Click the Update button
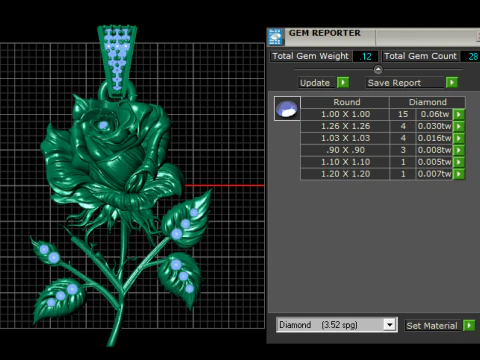The width and height of the screenshot is (480, 360). (x=316, y=83)
